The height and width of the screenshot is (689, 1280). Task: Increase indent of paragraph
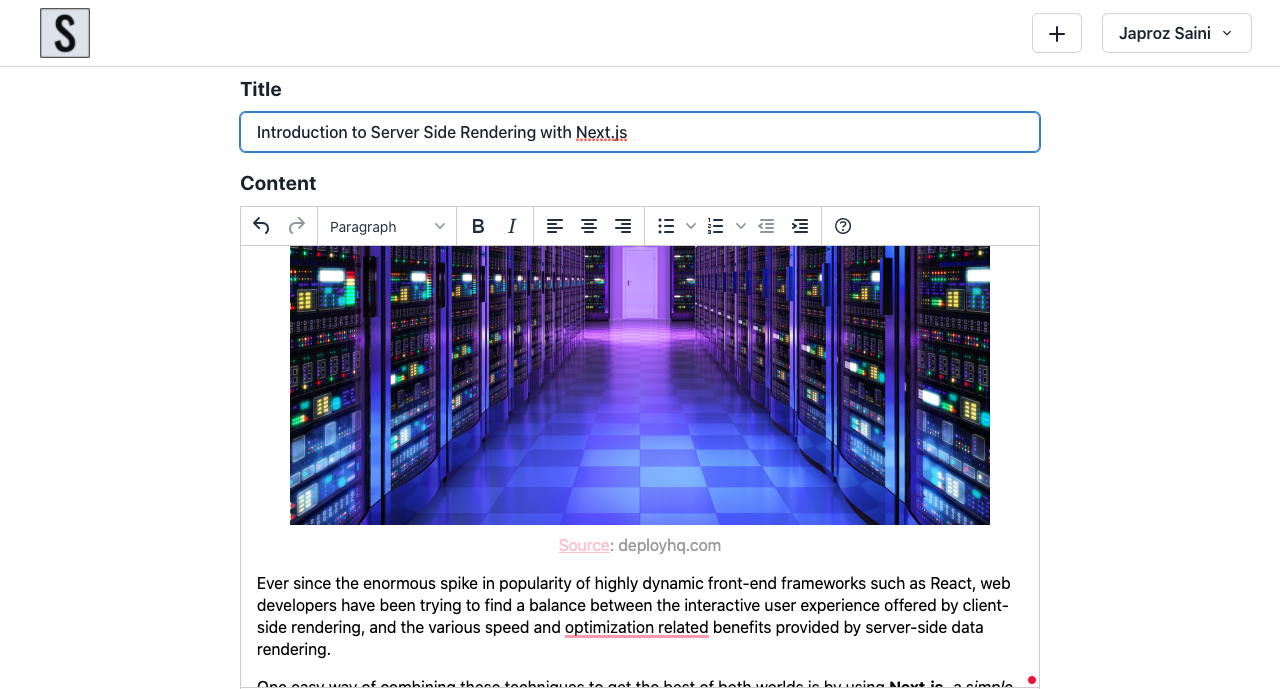800,226
